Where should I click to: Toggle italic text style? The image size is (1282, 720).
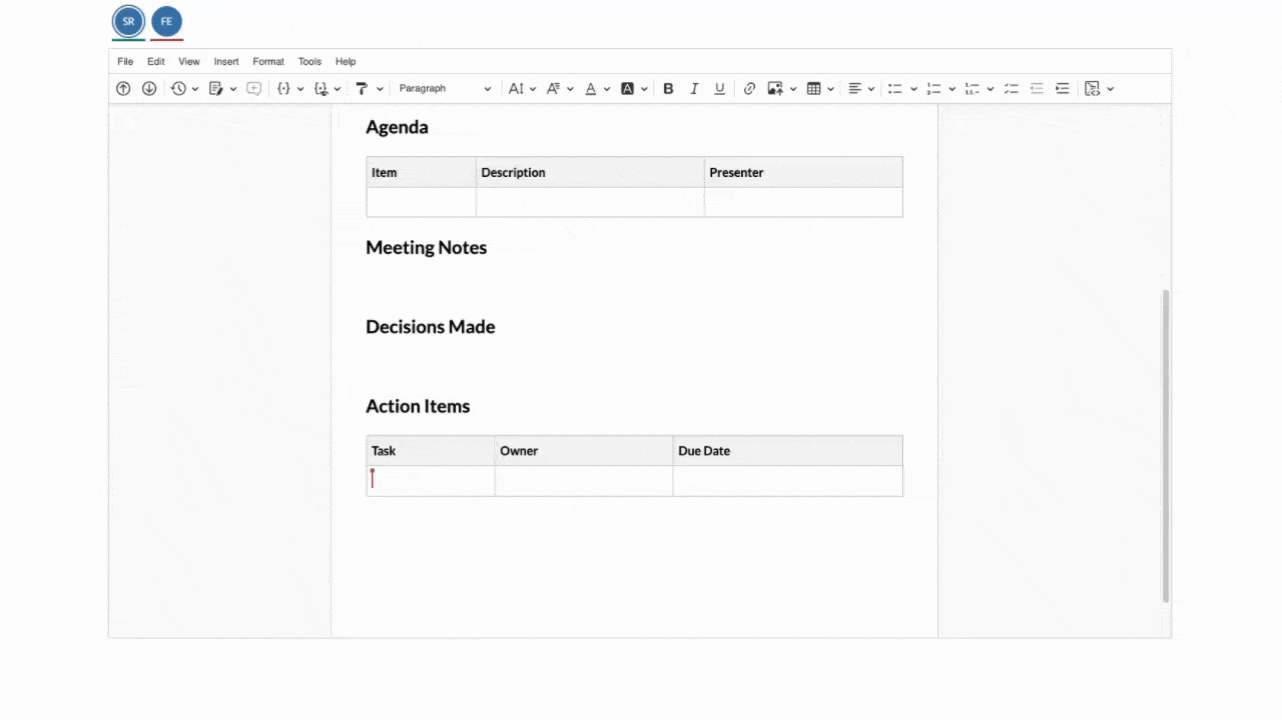694,89
